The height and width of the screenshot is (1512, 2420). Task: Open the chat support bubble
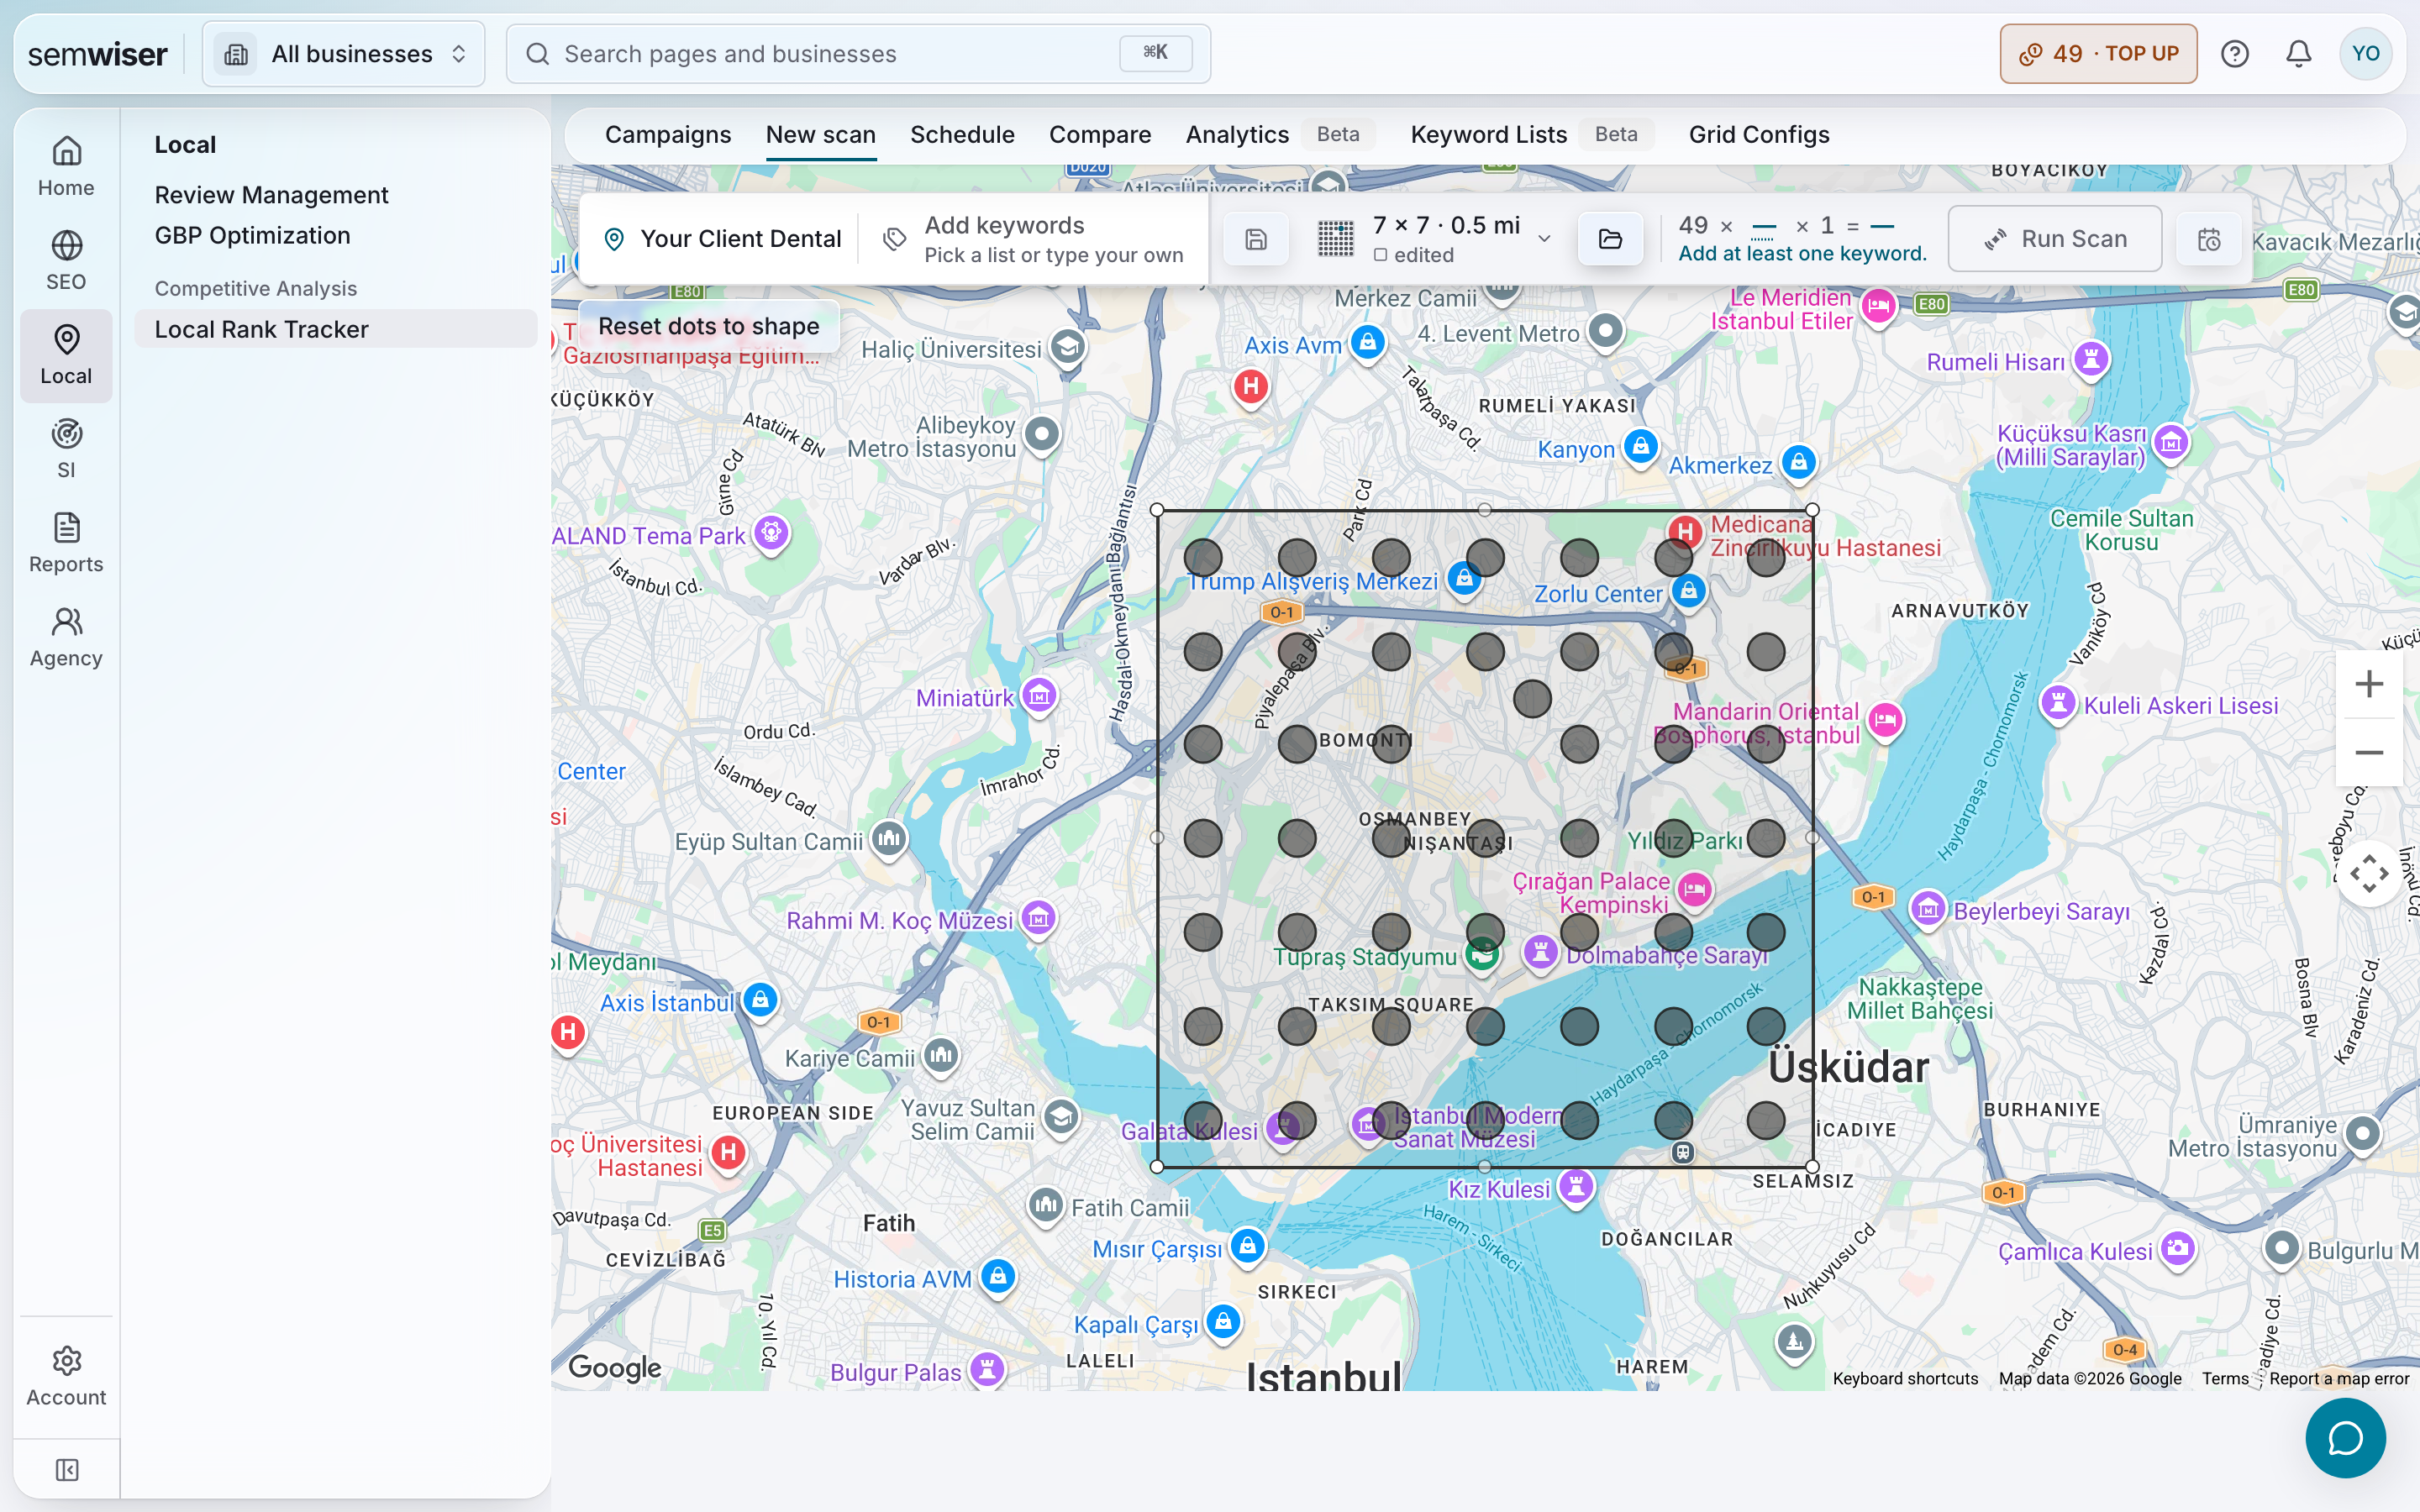click(2345, 1438)
